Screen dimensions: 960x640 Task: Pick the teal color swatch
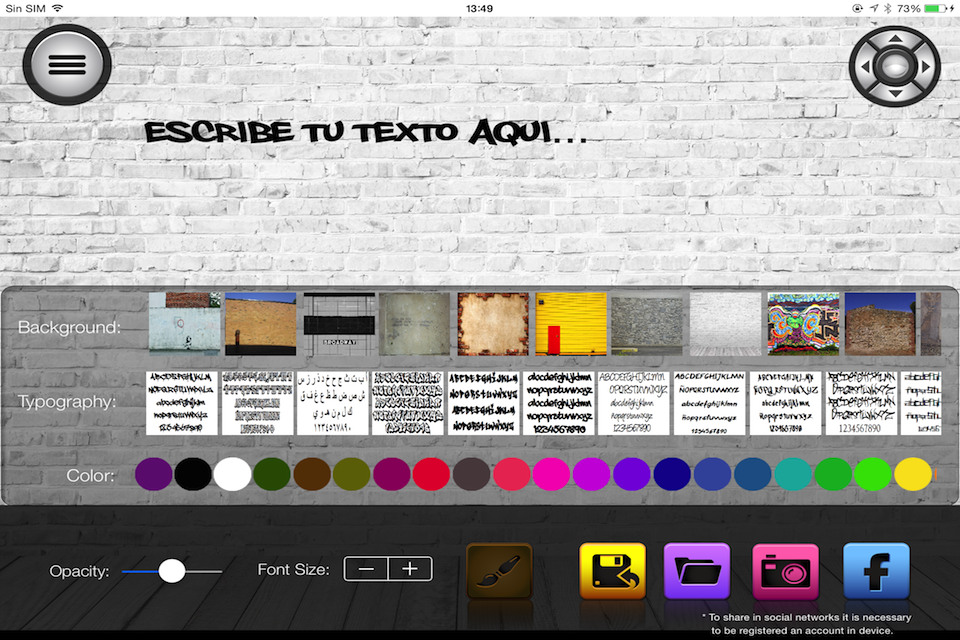tap(793, 474)
